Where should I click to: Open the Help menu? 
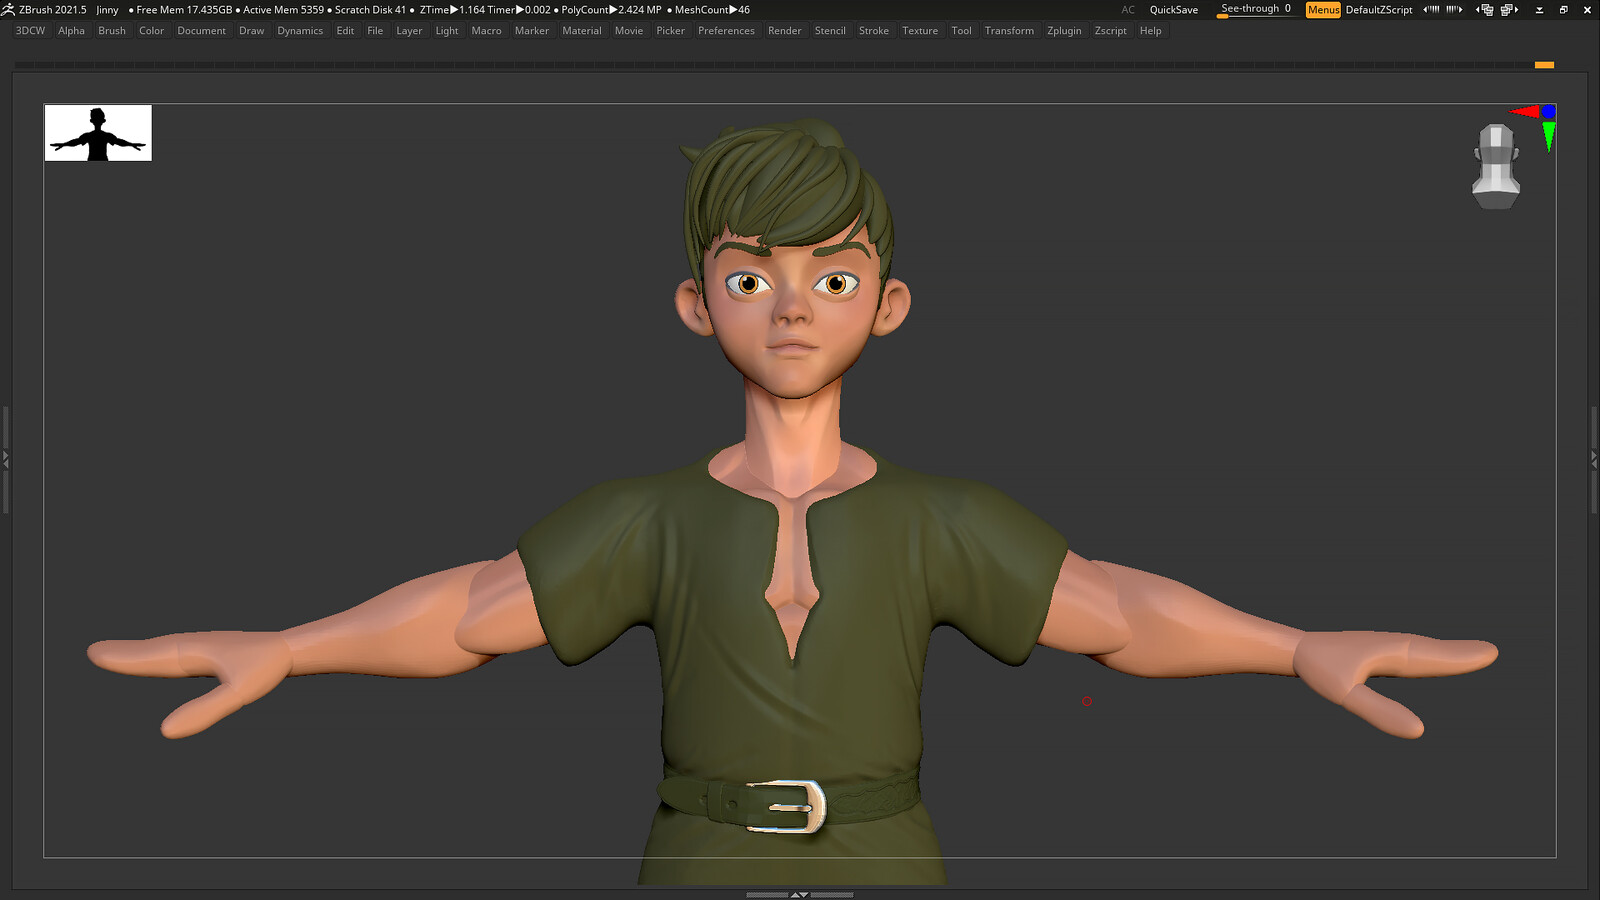point(1151,31)
